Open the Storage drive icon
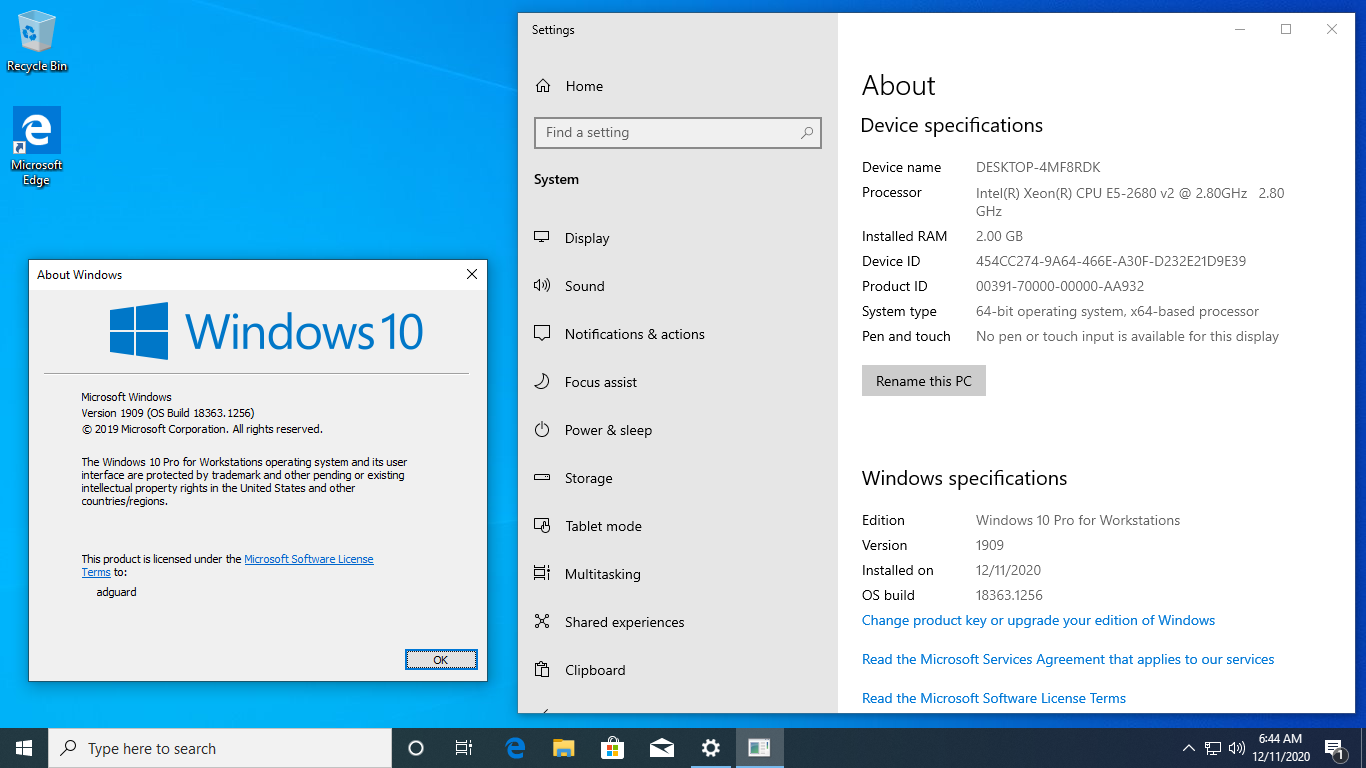 tap(542, 478)
